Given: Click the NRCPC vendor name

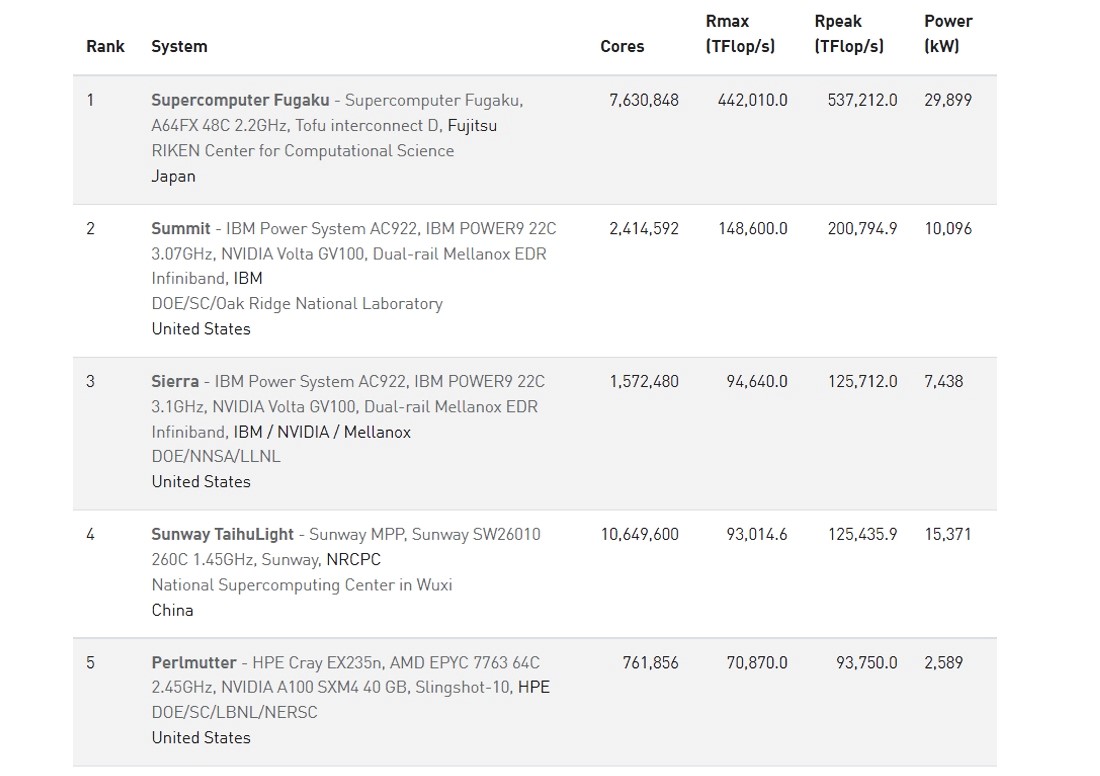Looking at the screenshot, I should [354, 560].
